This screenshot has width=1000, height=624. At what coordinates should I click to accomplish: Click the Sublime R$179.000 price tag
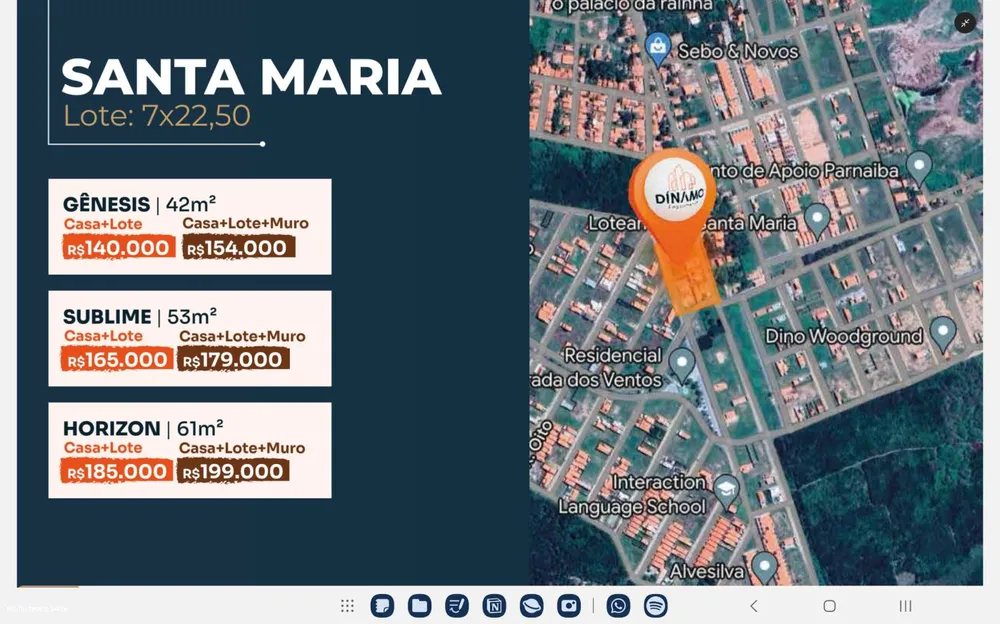[233, 359]
